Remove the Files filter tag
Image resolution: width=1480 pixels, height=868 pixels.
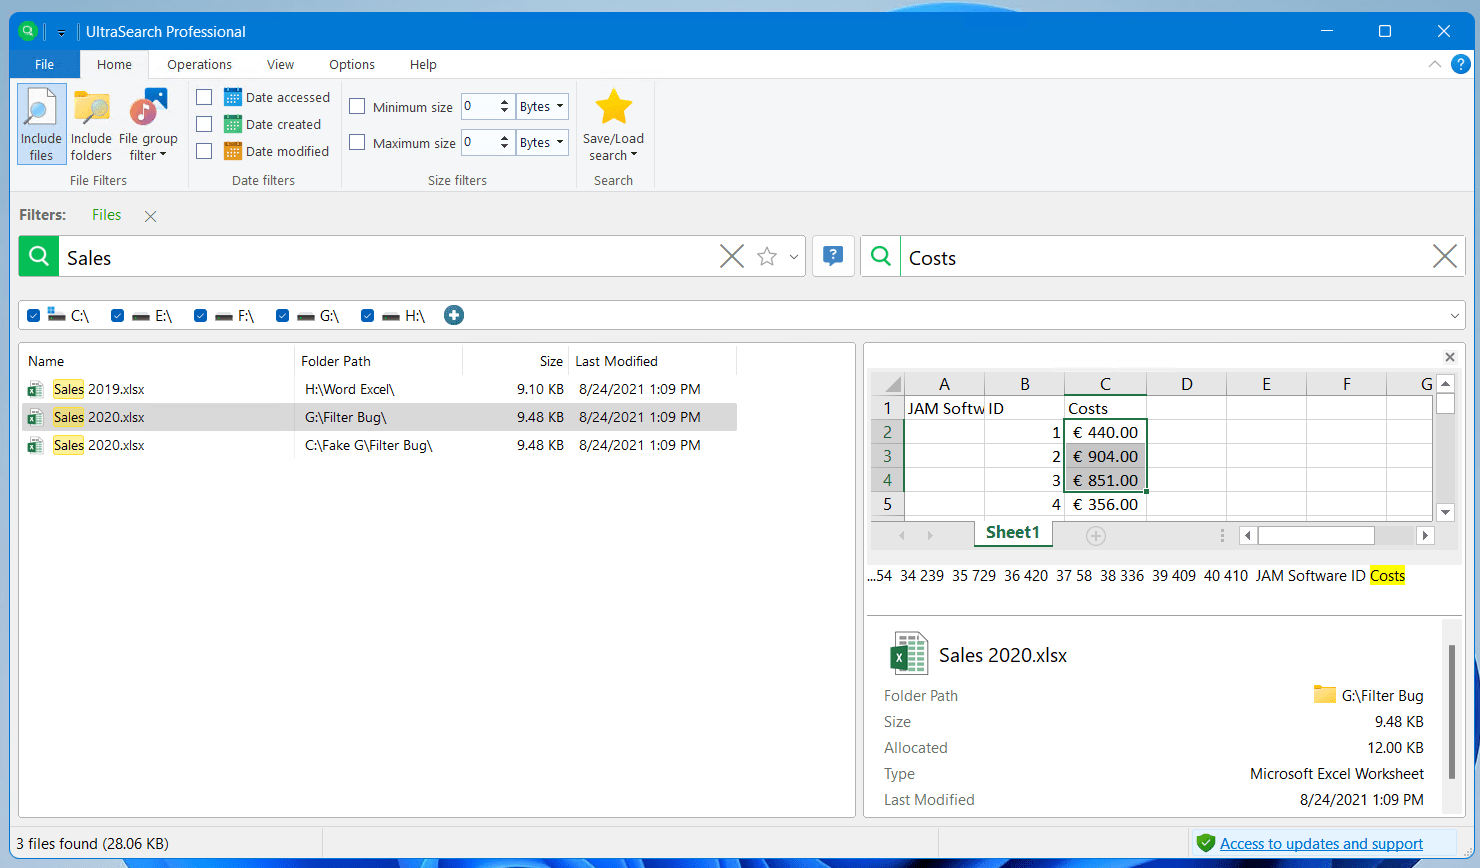[x=150, y=216]
